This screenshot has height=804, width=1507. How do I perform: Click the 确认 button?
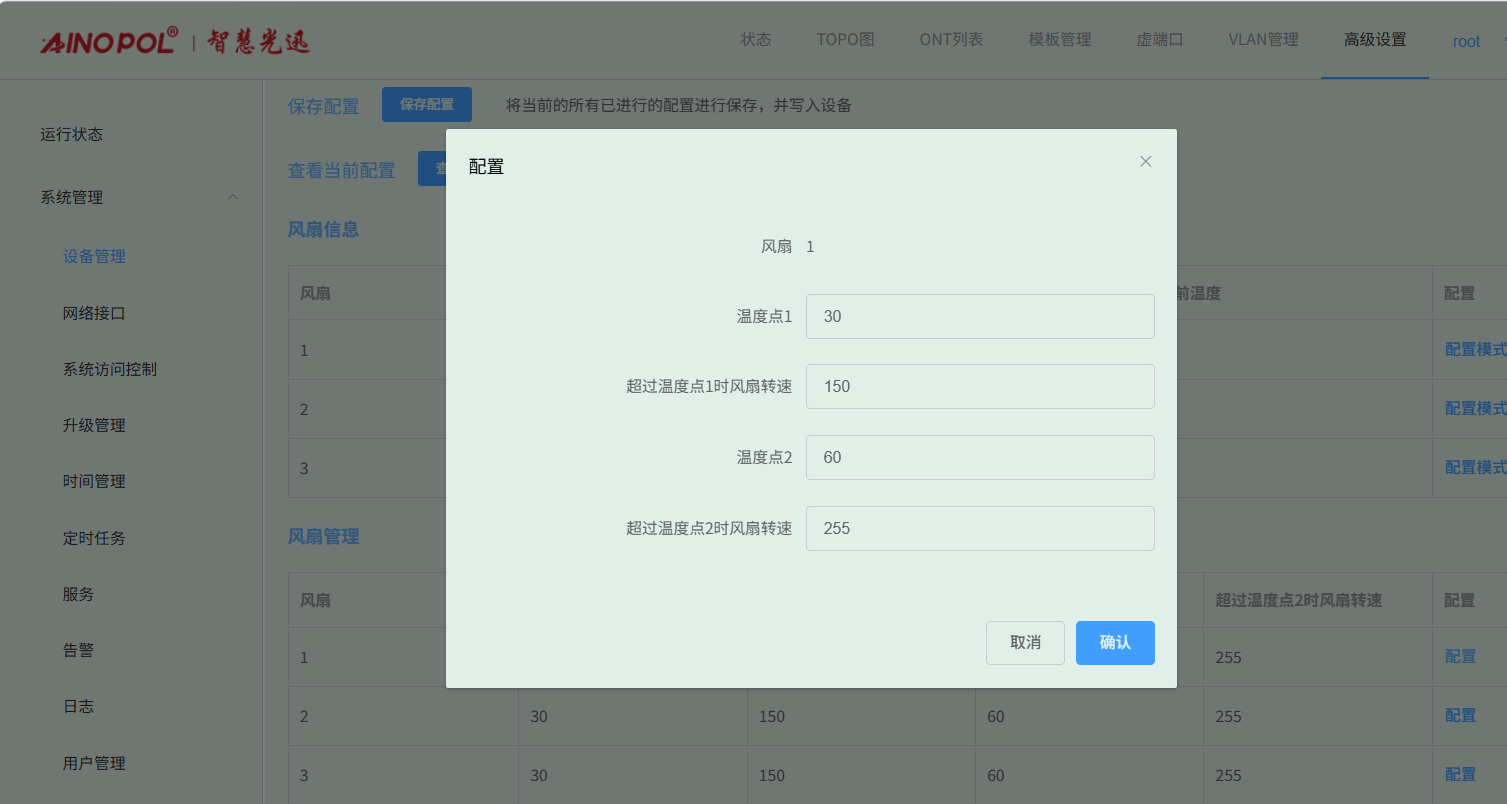[1114, 643]
